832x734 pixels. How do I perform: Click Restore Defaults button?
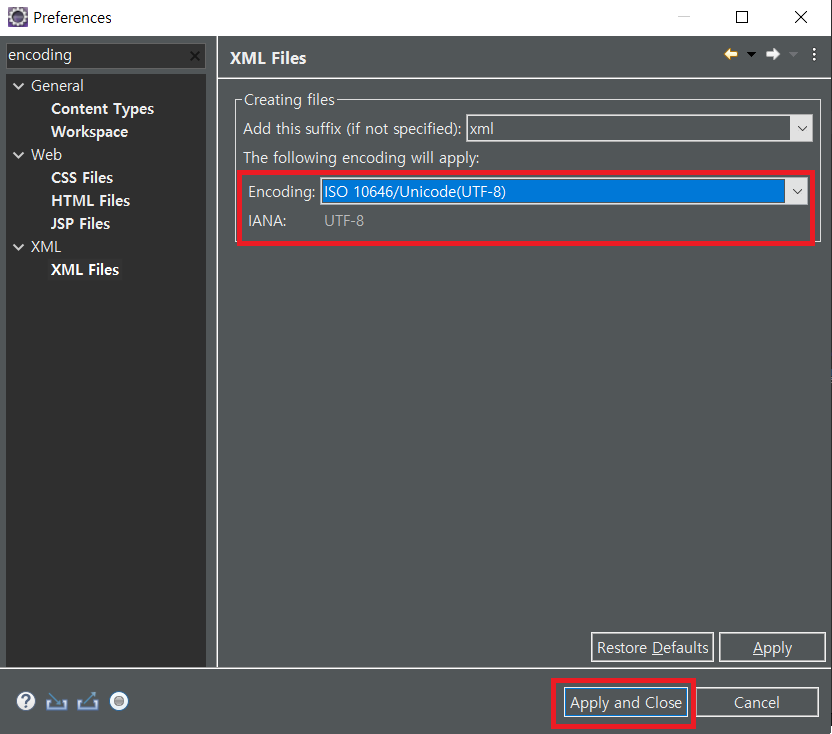coord(652,647)
